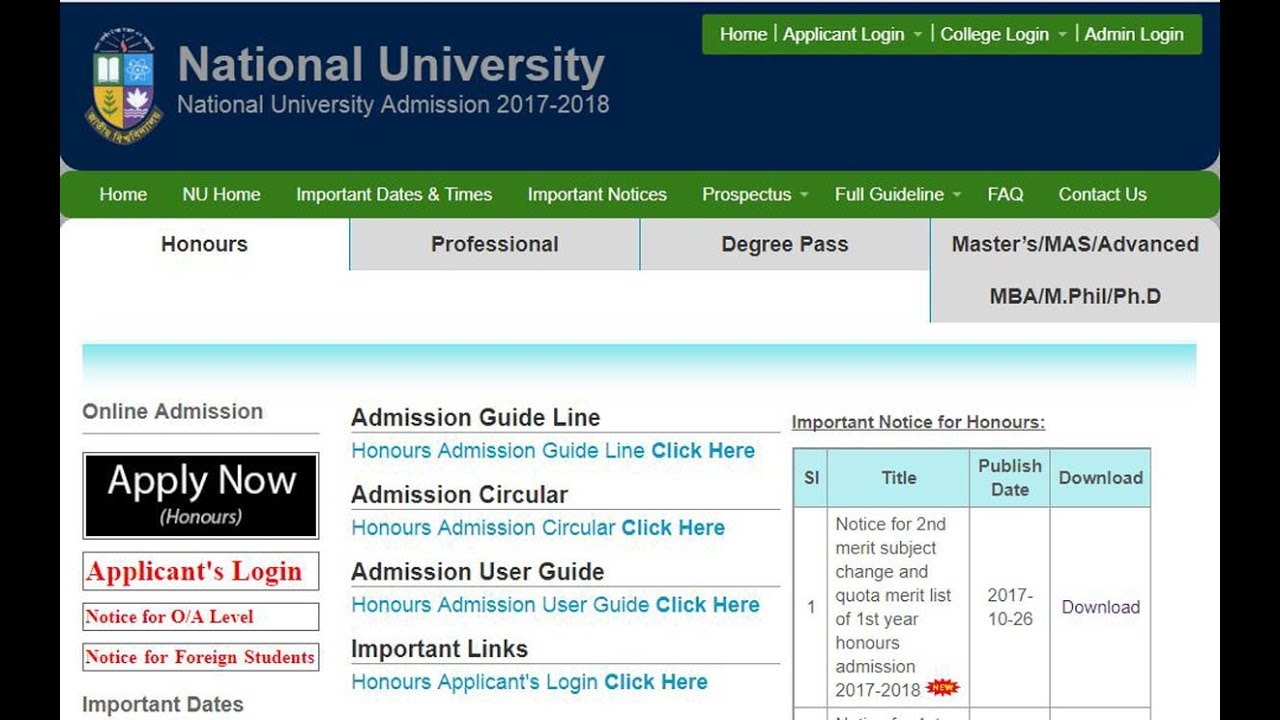This screenshot has height=720, width=1280.
Task: Click the Sl column header
Action: tap(811, 478)
